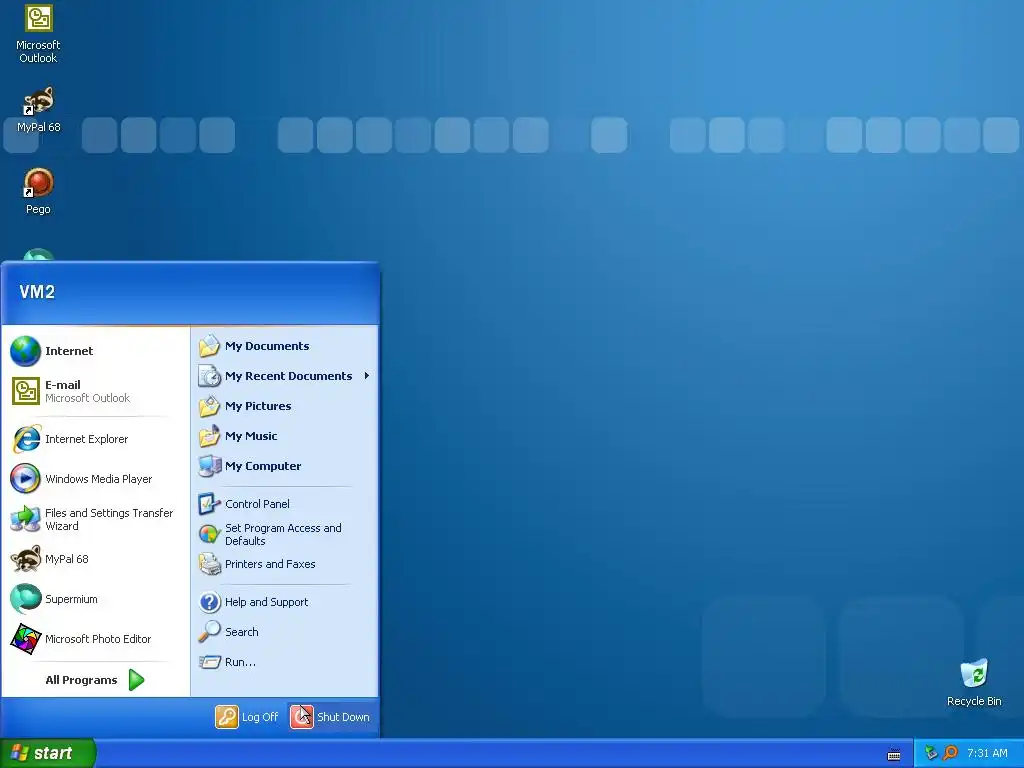Viewport: 1024px width, 768px height.
Task: Expand All Programs green arrow
Action: tap(136, 680)
